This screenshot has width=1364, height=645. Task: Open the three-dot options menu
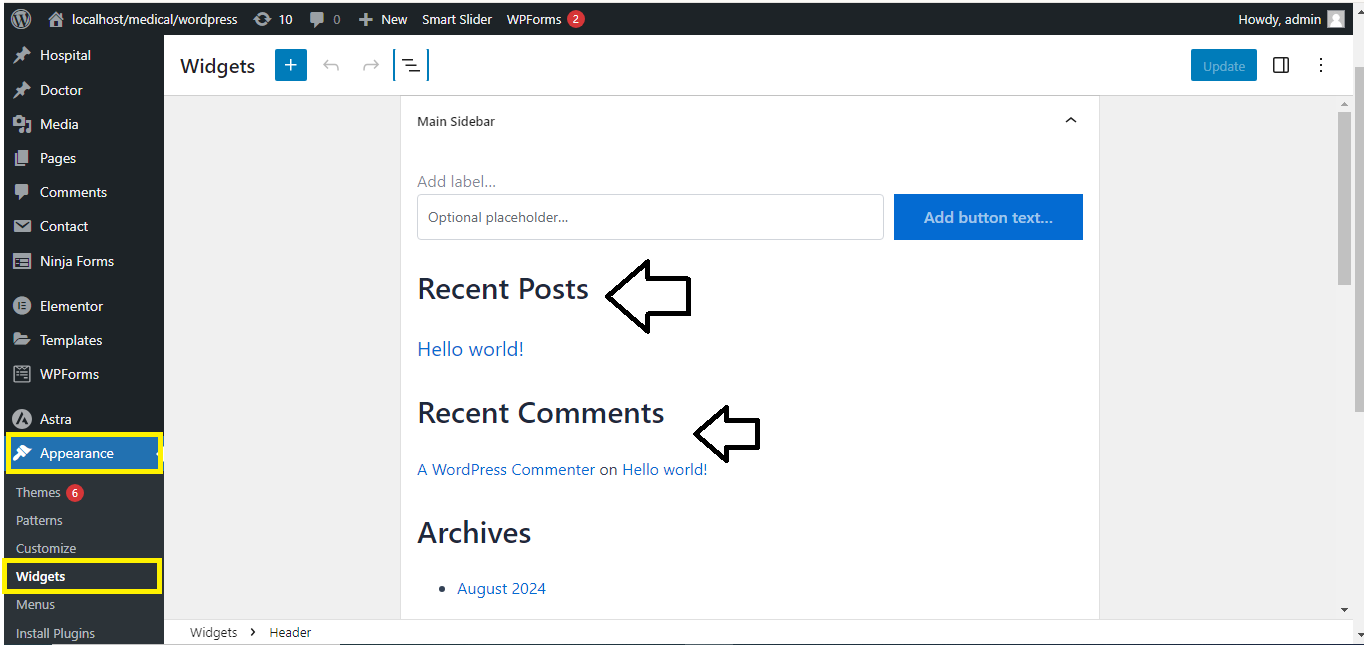[1320, 66]
